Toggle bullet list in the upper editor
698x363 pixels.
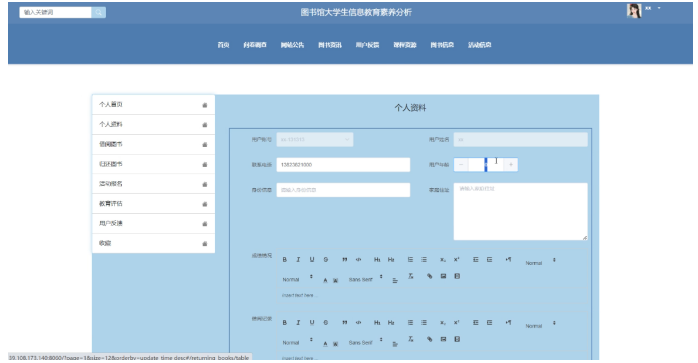click(x=424, y=260)
